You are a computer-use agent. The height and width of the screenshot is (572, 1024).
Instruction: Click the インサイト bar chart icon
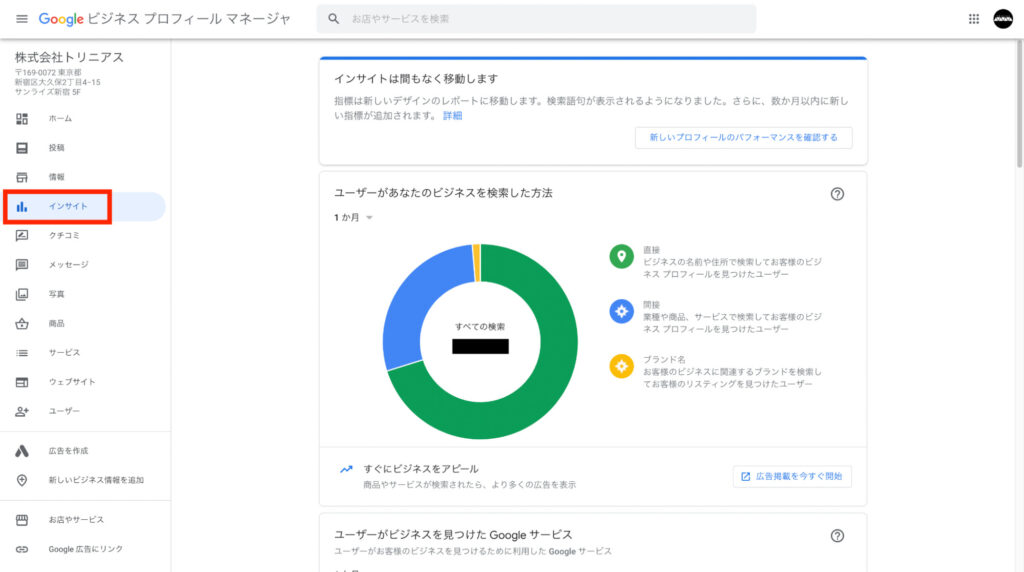[22, 206]
